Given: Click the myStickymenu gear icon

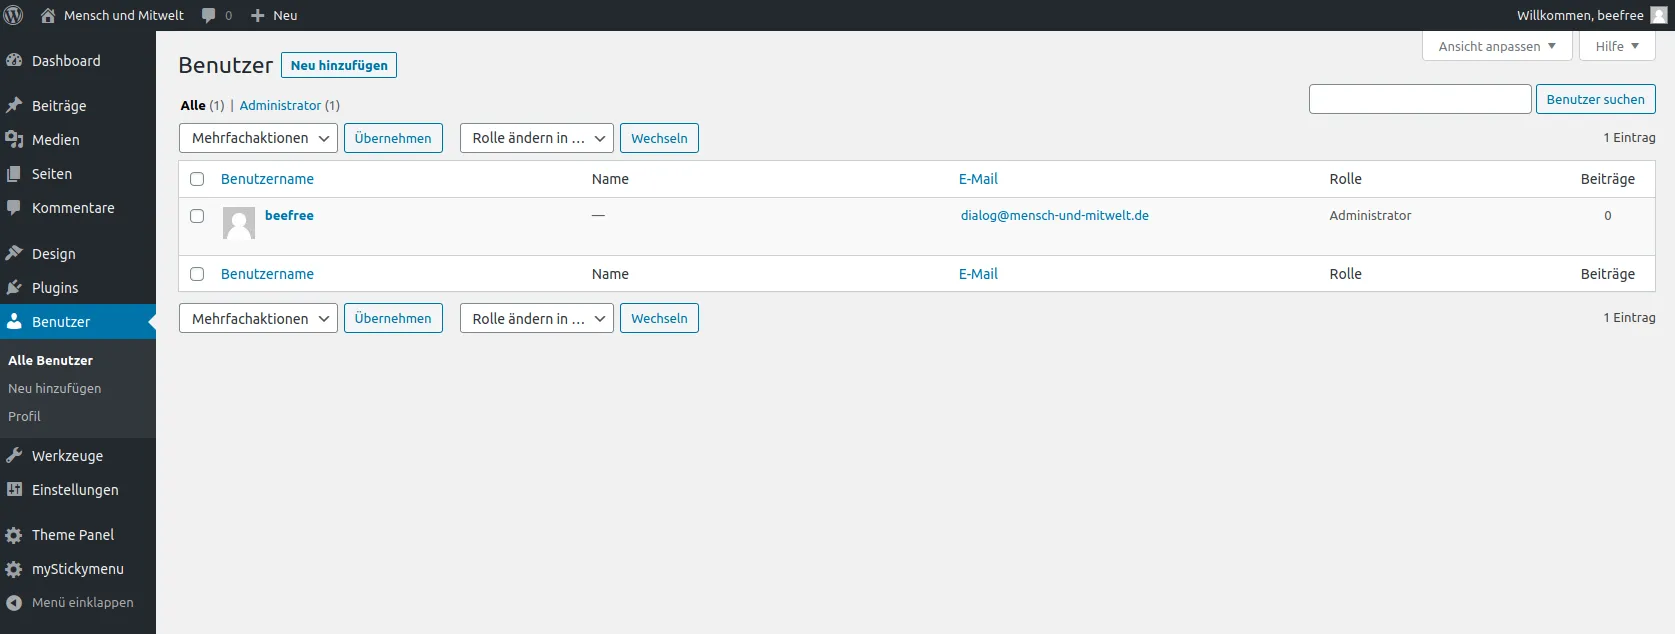Looking at the screenshot, I should click(x=14, y=569).
